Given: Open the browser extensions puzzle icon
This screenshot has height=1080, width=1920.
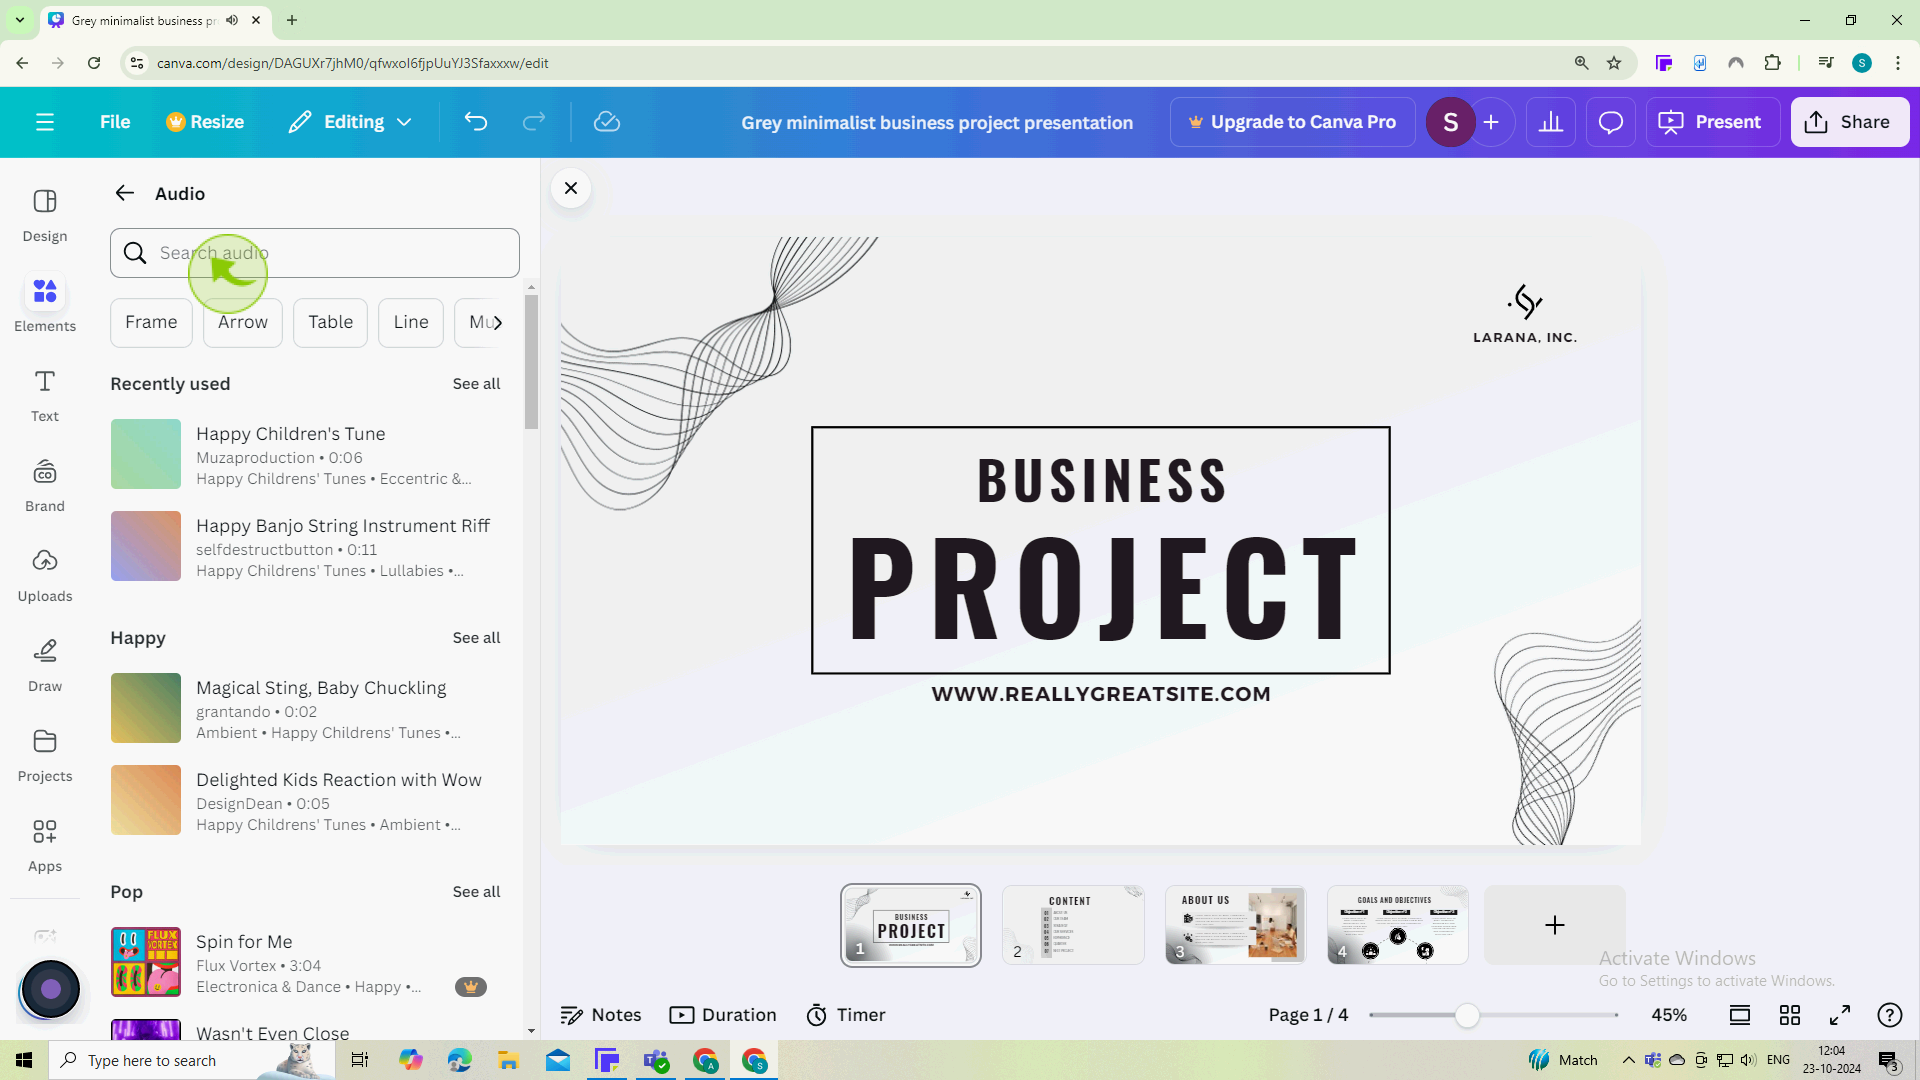Looking at the screenshot, I should point(1772,63).
